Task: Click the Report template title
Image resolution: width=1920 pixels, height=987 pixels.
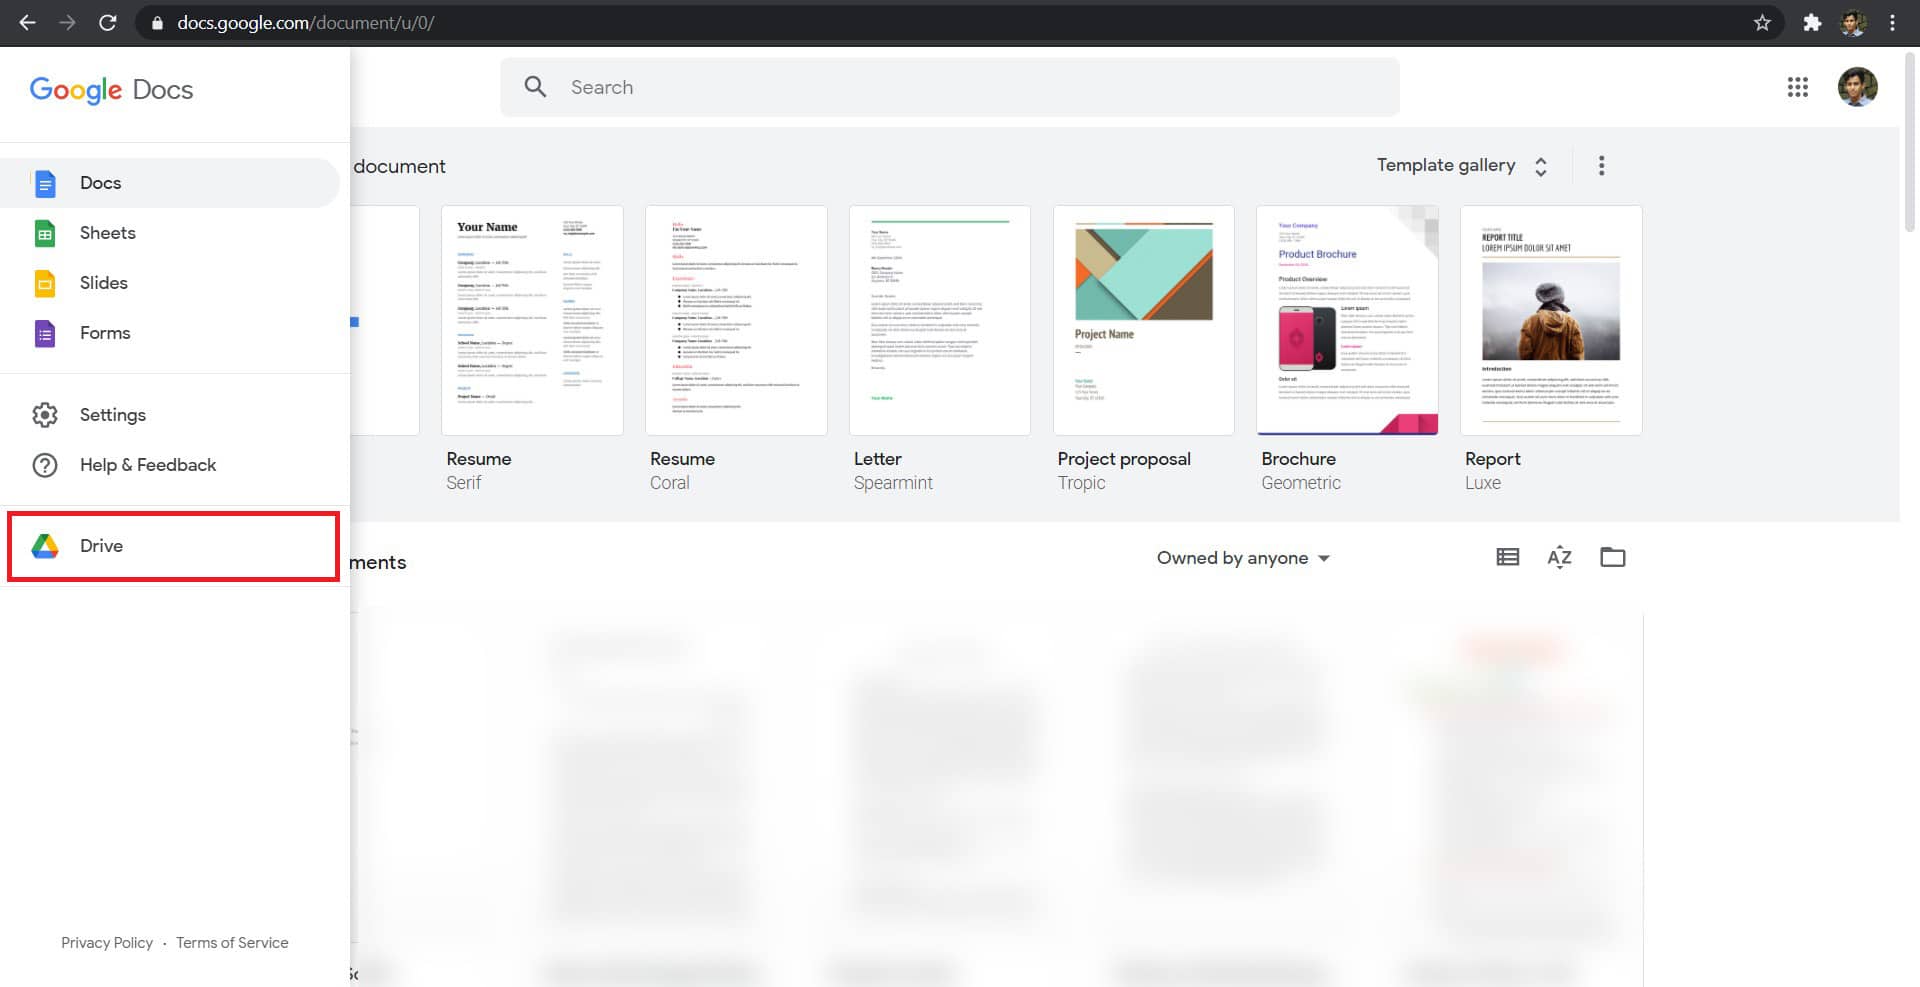Action: [x=1493, y=459]
